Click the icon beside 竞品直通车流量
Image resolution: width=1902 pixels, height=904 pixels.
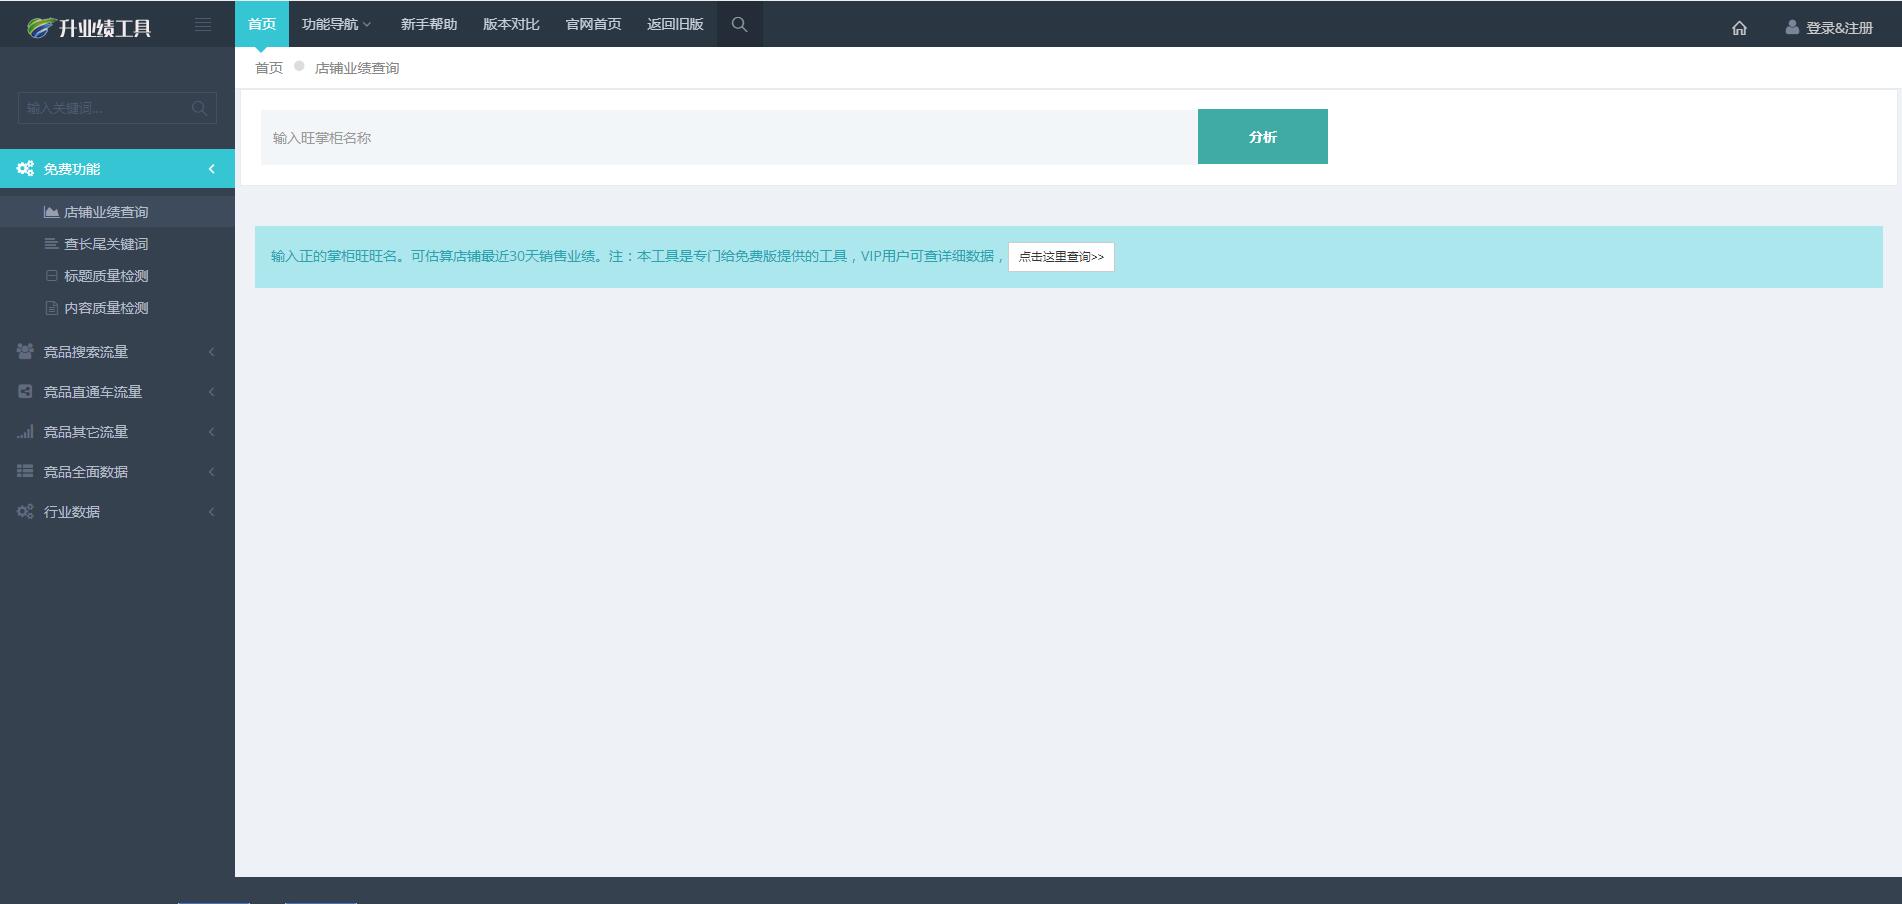pyautogui.click(x=24, y=391)
